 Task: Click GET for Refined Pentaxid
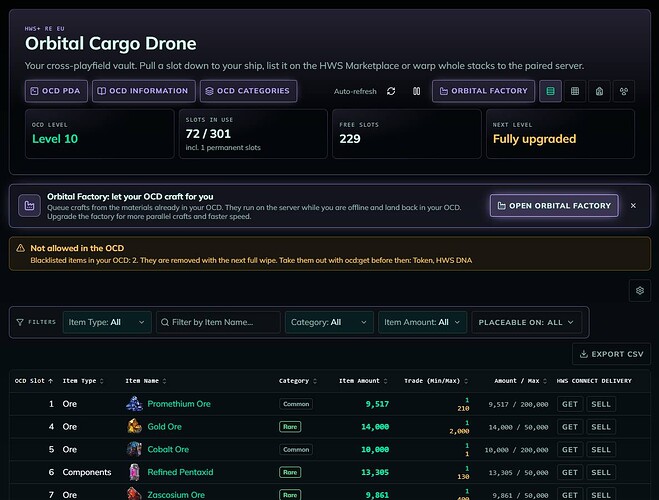pyautogui.click(x=569, y=472)
